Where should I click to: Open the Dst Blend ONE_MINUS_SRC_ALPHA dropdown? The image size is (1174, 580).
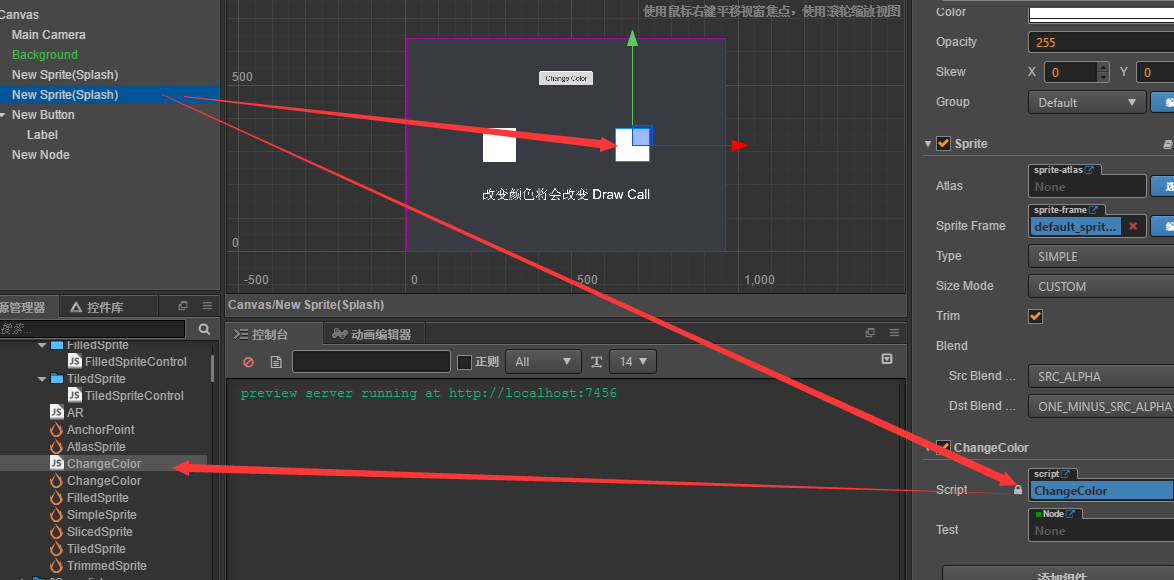click(x=1101, y=406)
